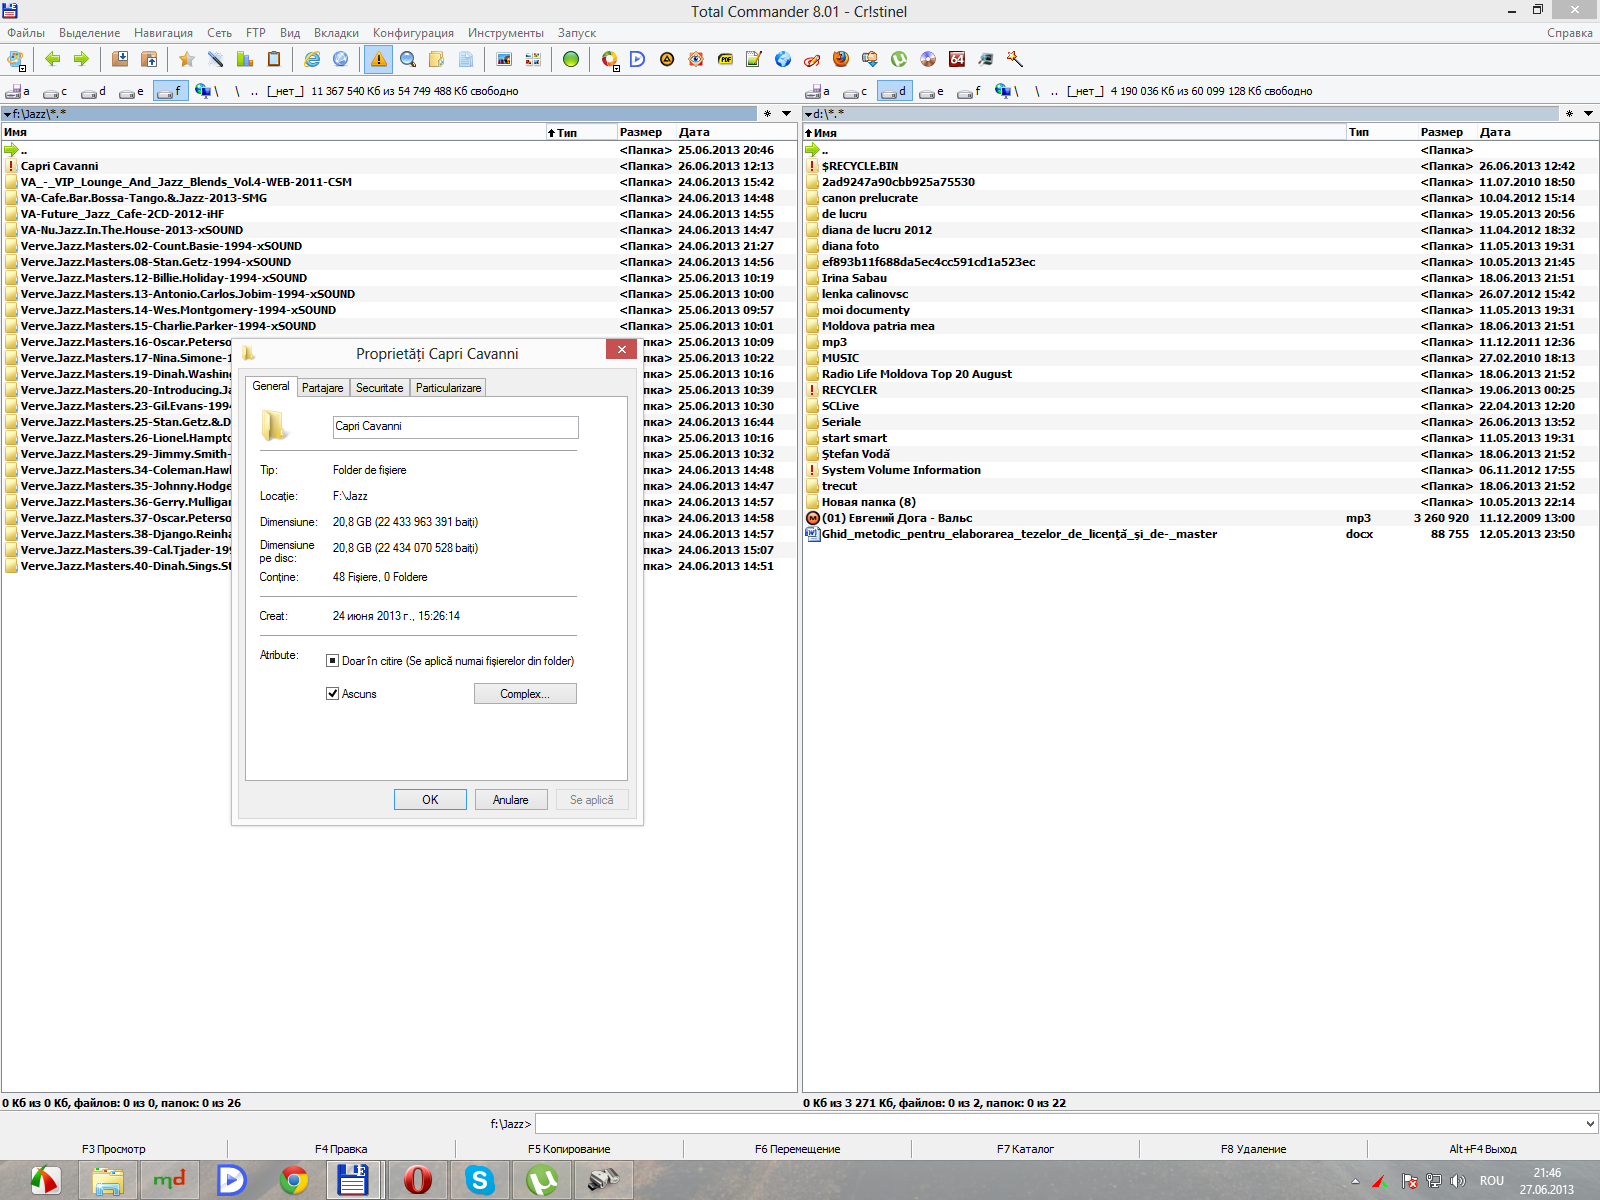
Task: Click the thumbnails view toolbar icon
Action: tap(533, 59)
